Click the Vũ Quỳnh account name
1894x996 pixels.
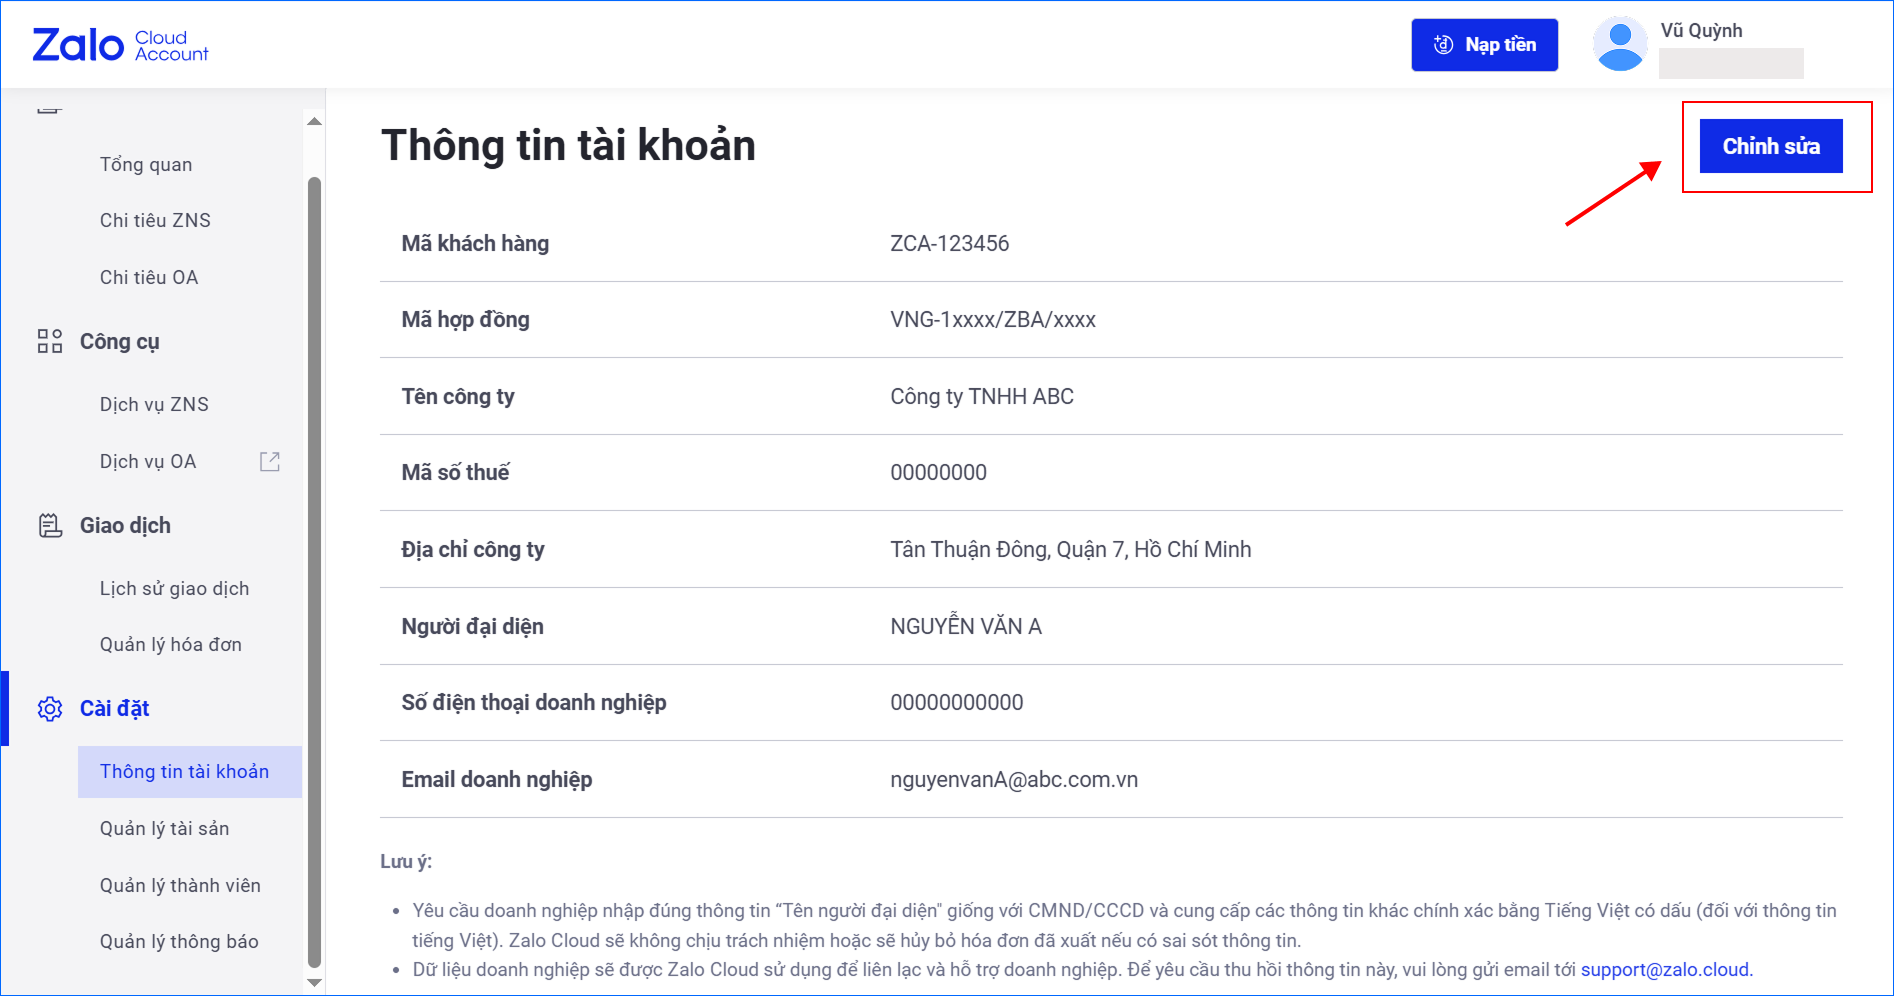click(x=1701, y=30)
